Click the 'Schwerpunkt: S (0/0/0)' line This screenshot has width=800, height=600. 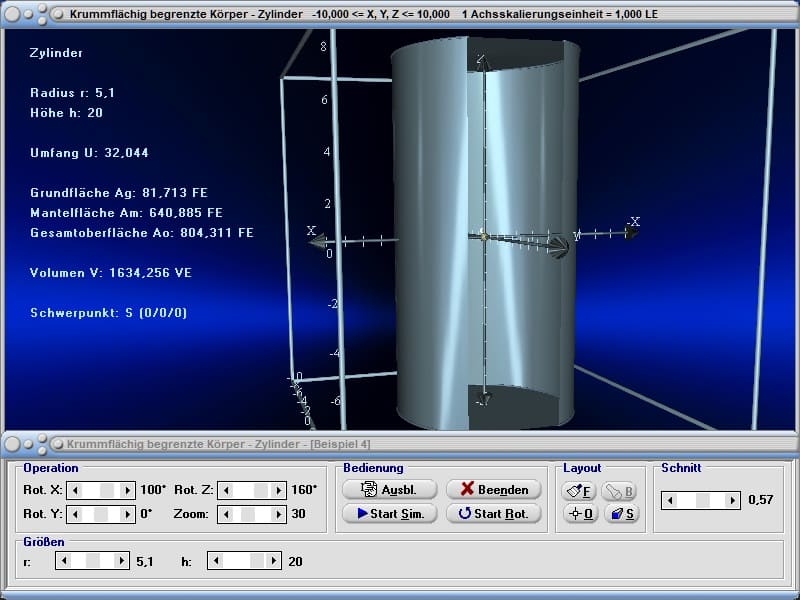pyautogui.click(x=109, y=313)
